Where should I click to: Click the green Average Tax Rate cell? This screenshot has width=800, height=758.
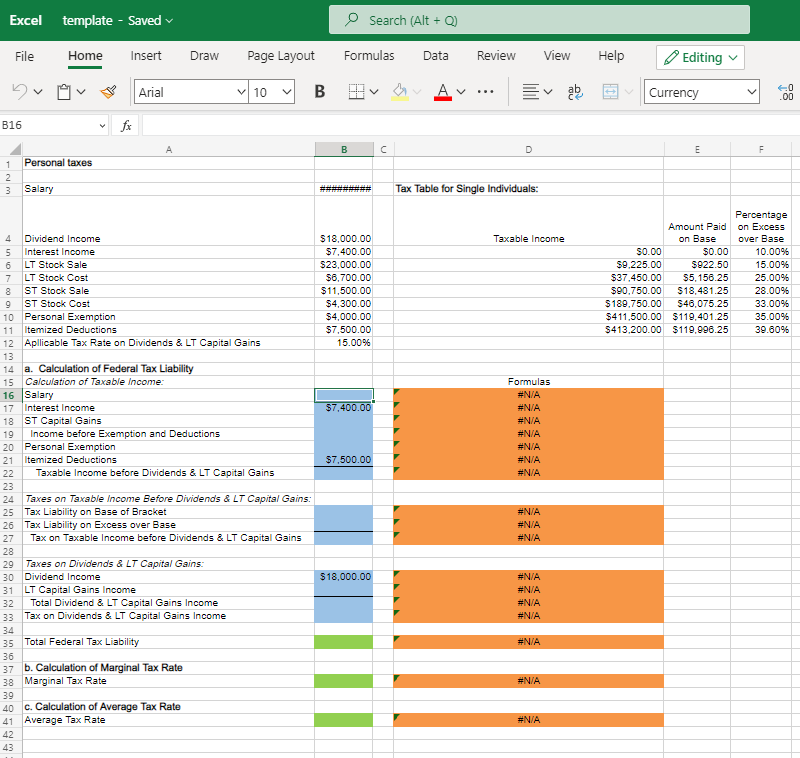click(x=344, y=720)
